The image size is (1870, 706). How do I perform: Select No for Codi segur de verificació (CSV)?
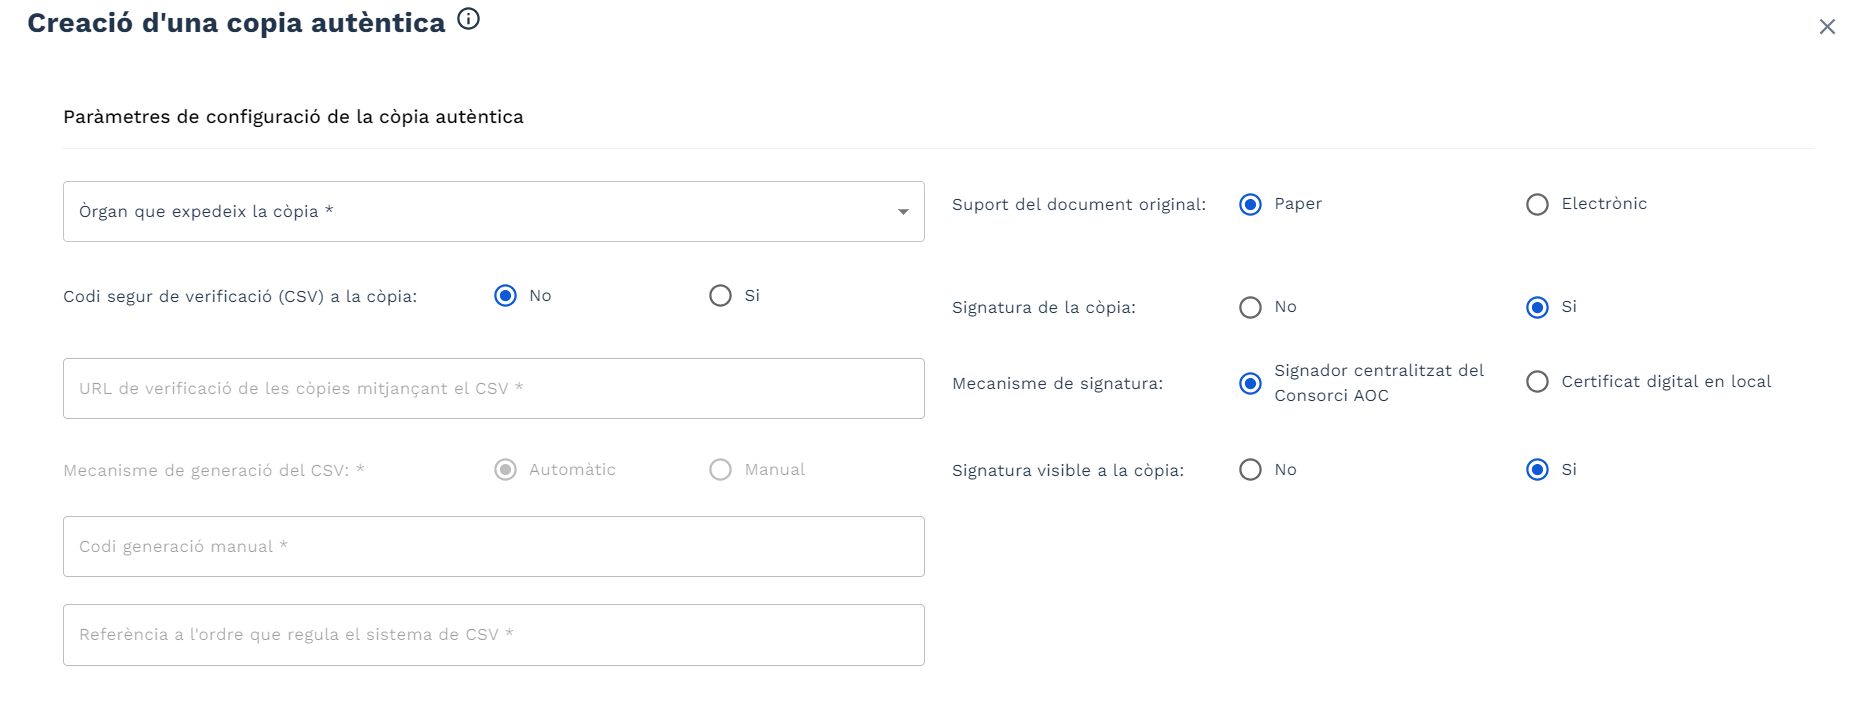(x=505, y=296)
